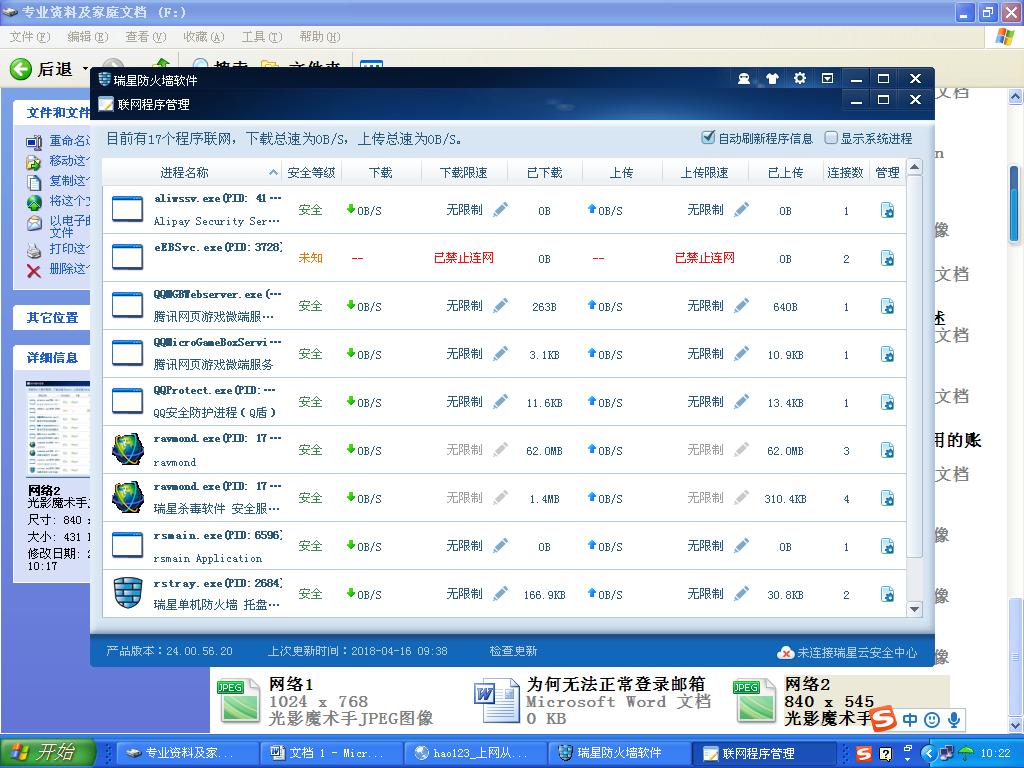Click 检查更新 link in status bar
1024x768 pixels.
[x=513, y=651]
